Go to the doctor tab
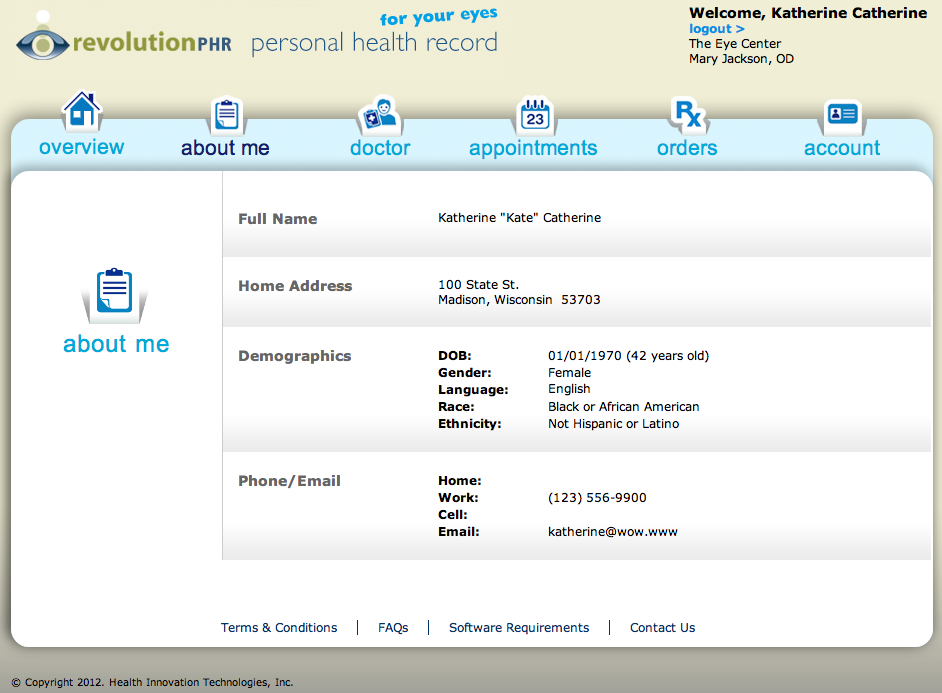The height and width of the screenshot is (693, 942). pyautogui.click(x=380, y=148)
